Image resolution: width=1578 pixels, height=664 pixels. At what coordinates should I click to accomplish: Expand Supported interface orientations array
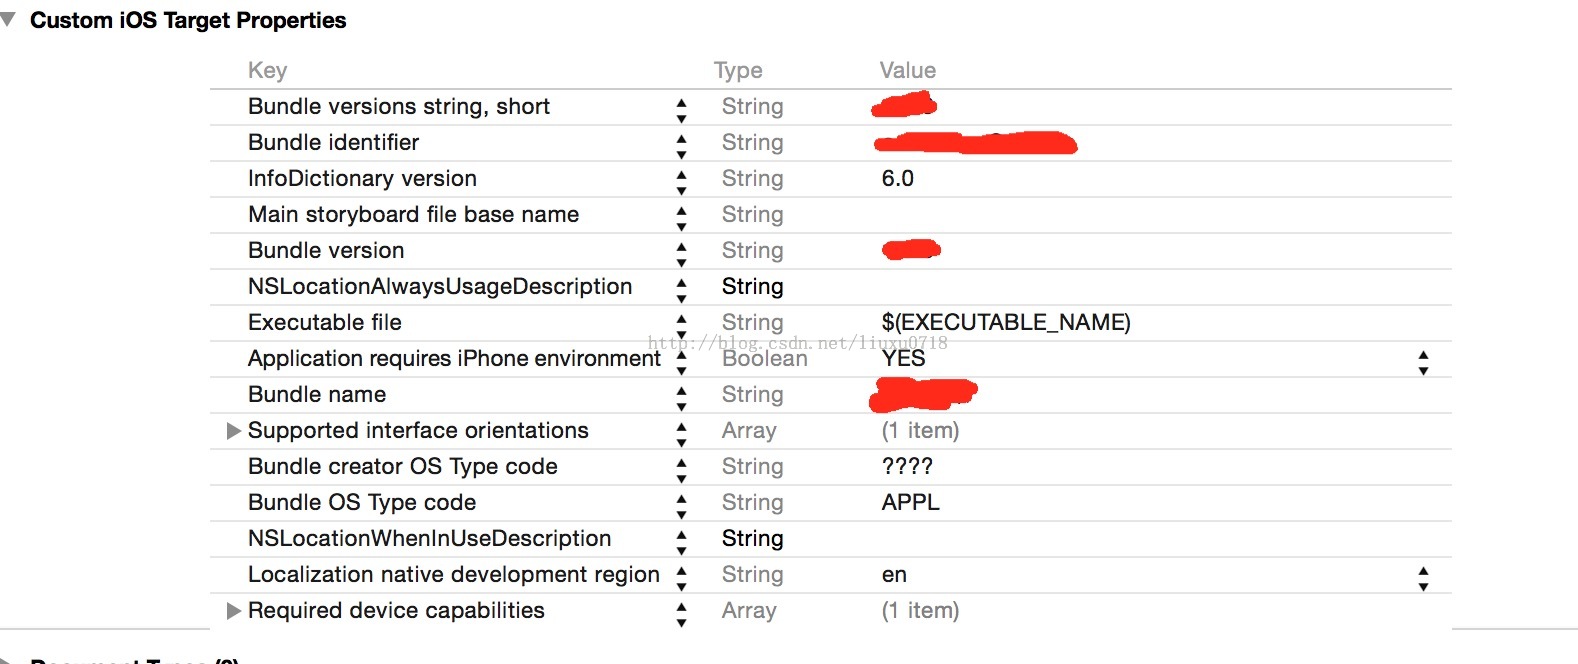click(x=234, y=431)
